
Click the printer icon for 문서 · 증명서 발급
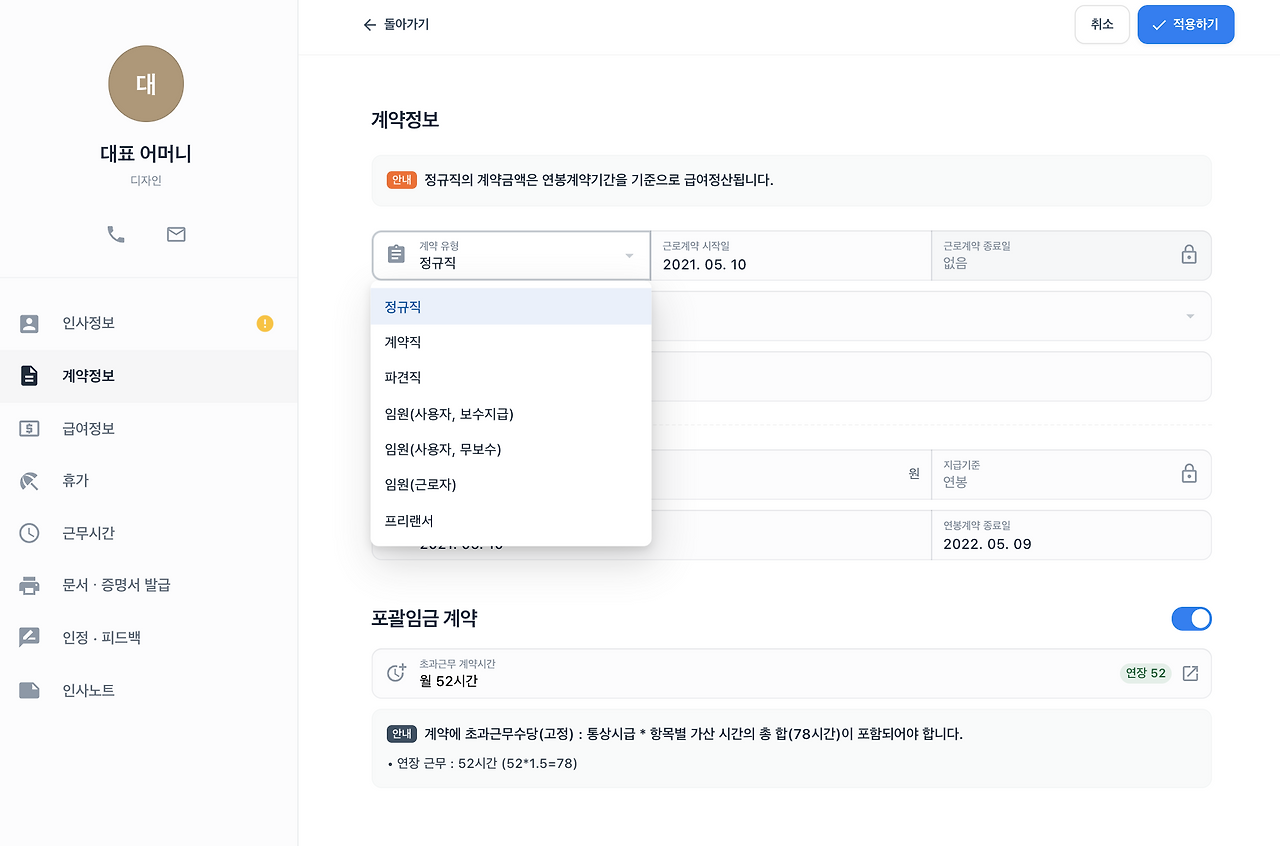[29, 585]
